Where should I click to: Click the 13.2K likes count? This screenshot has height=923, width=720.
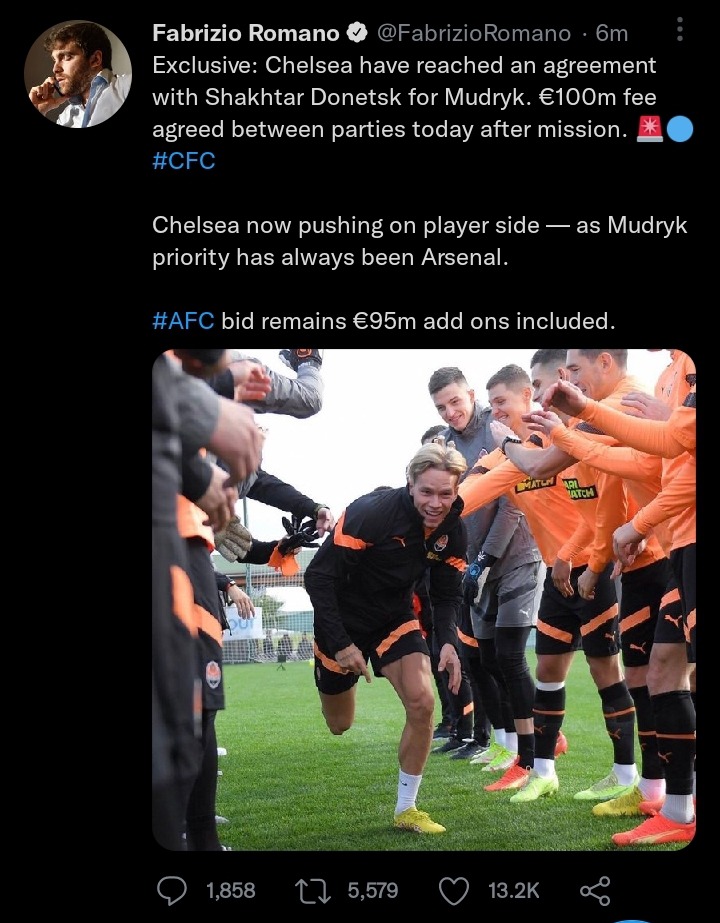tap(513, 891)
